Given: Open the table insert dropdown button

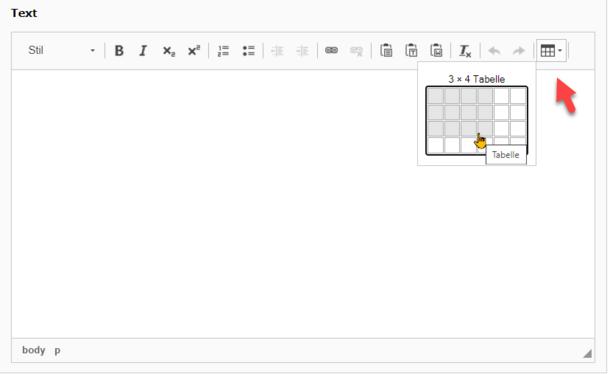Looking at the screenshot, I should tap(551, 51).
